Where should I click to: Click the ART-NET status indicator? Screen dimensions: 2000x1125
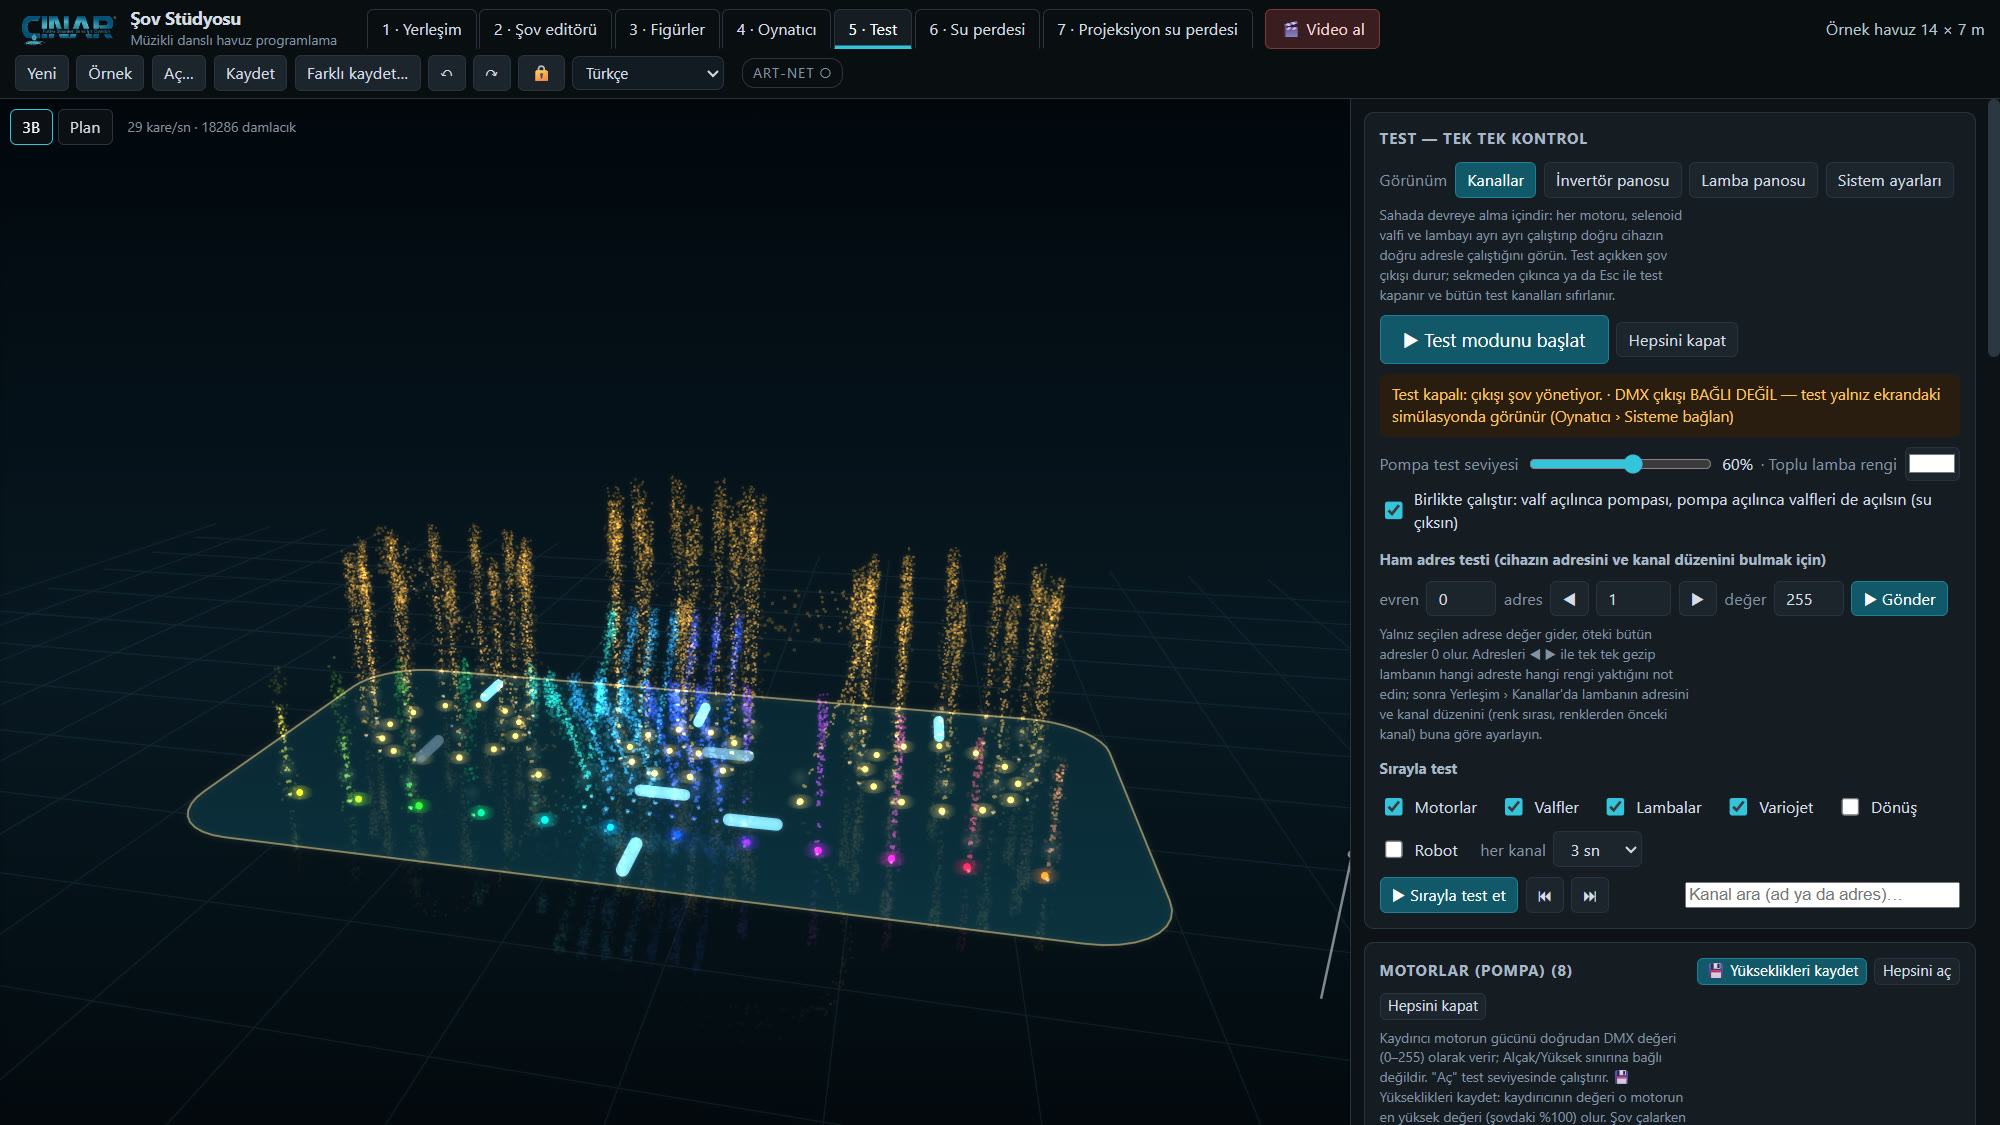[x=792, y=73]
